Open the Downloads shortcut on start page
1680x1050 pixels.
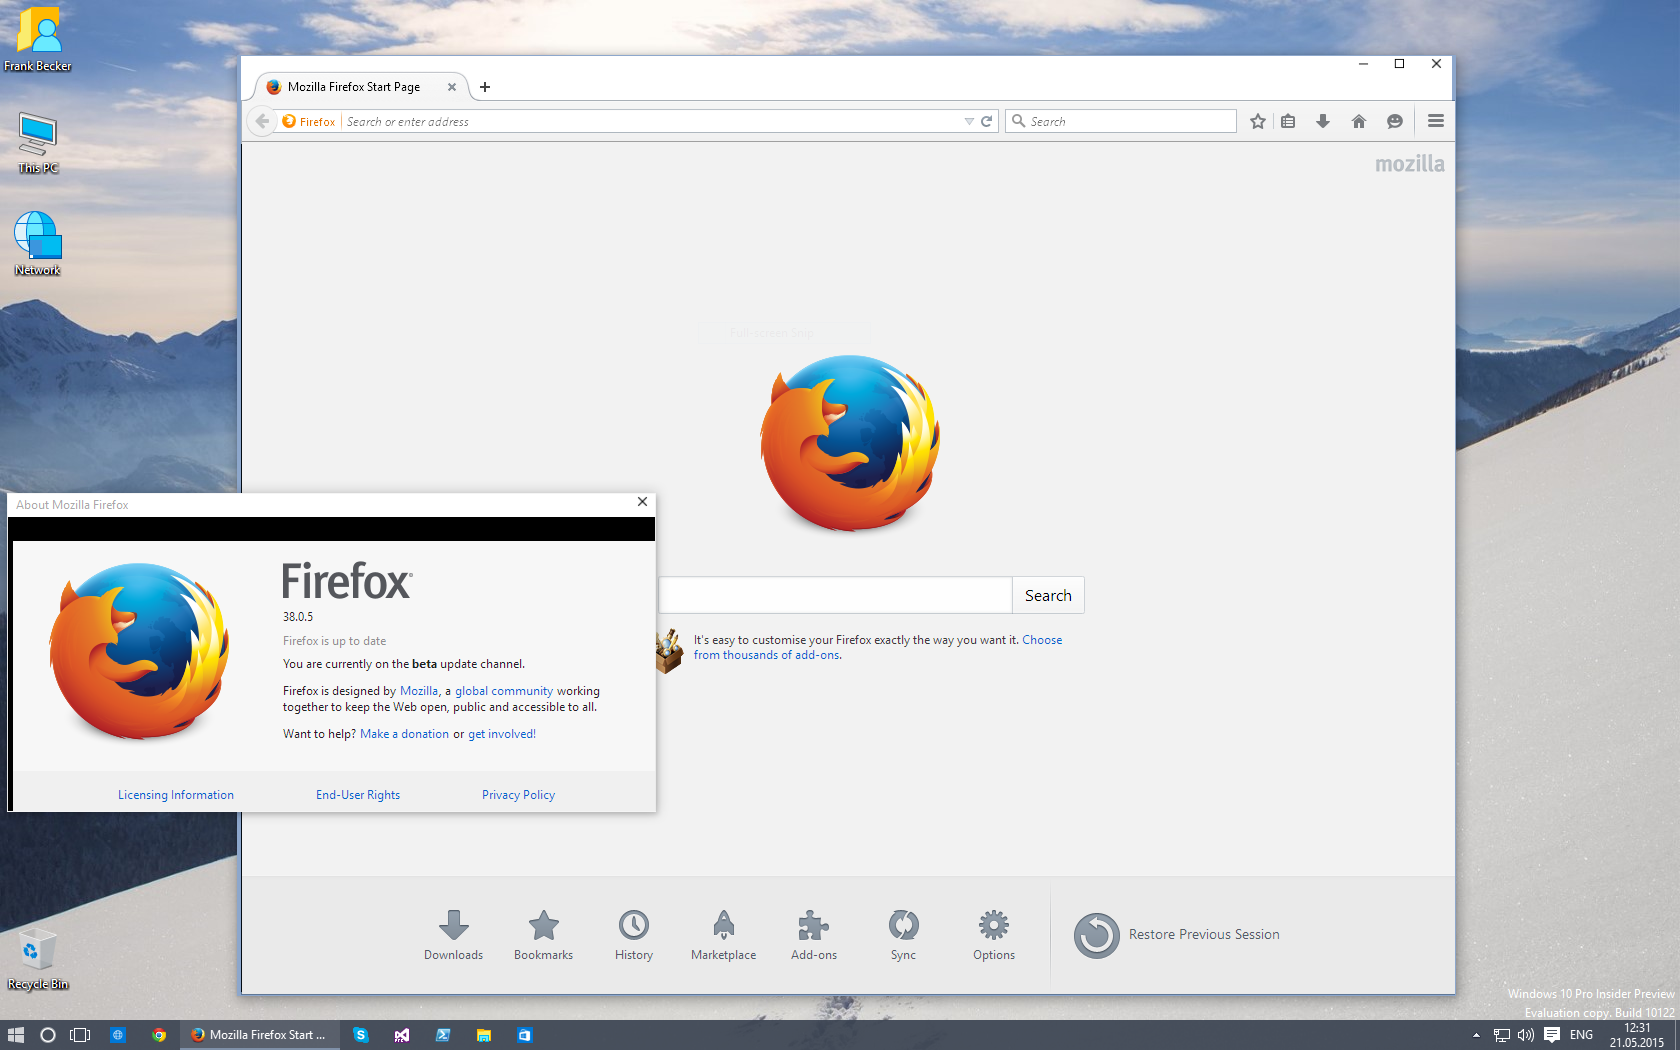pyautogui.click(x=453, y=935)
